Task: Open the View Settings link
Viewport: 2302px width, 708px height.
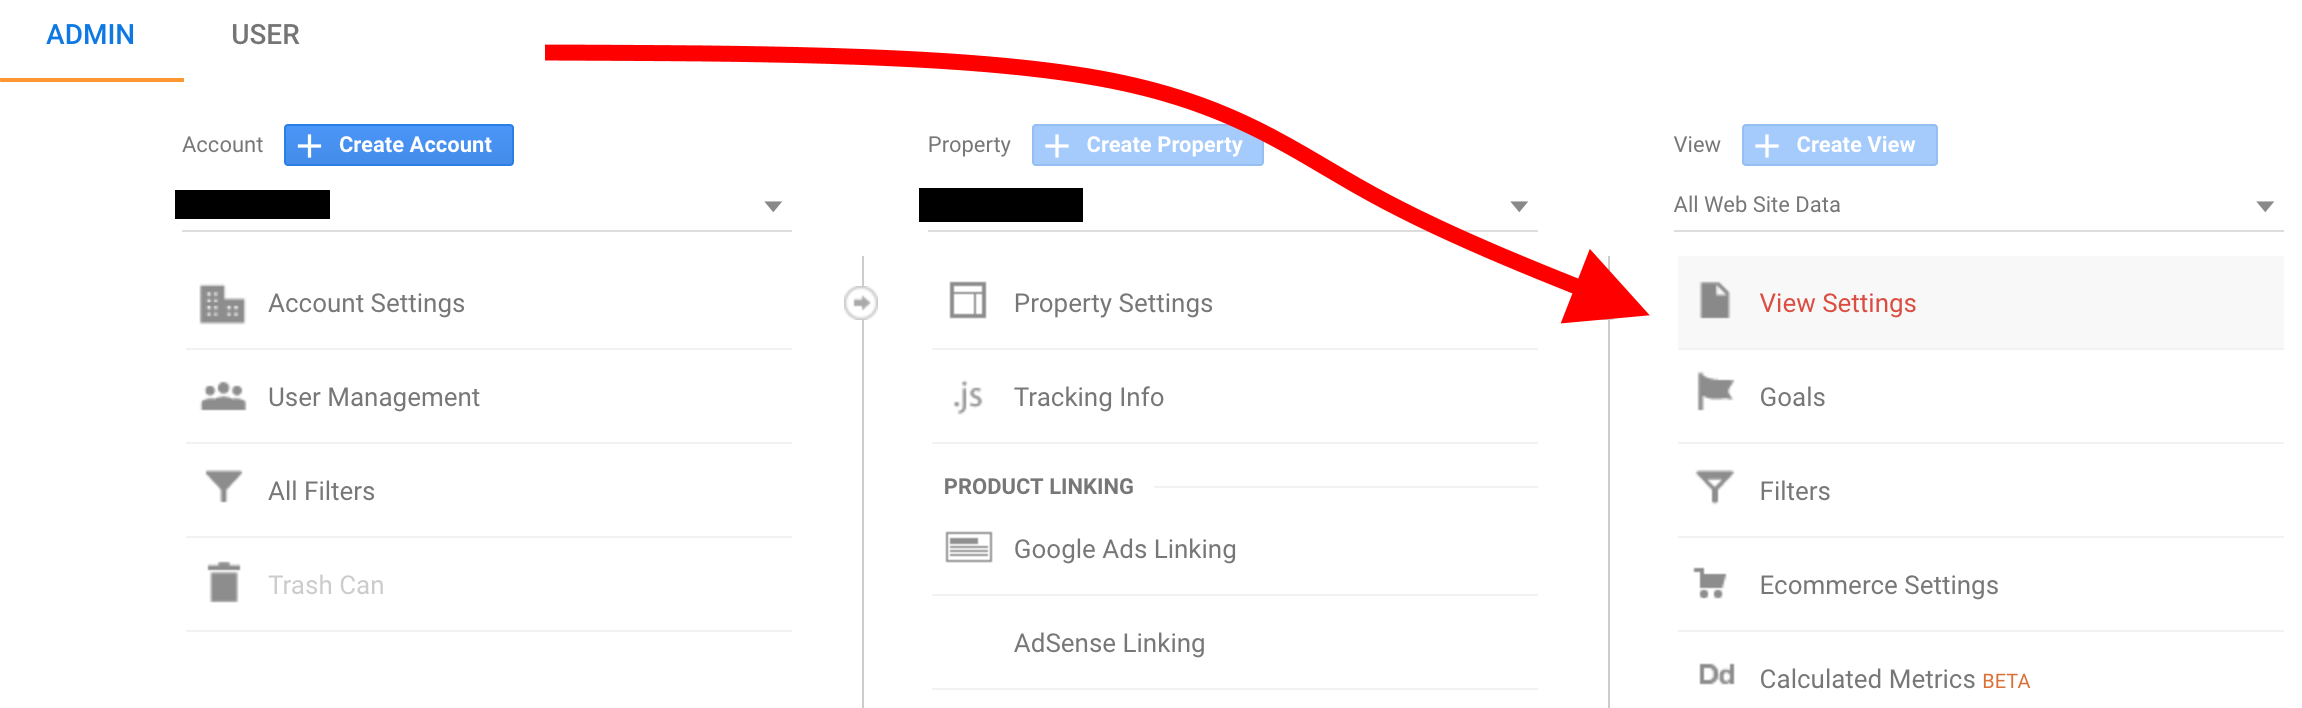Action: 1837,303
